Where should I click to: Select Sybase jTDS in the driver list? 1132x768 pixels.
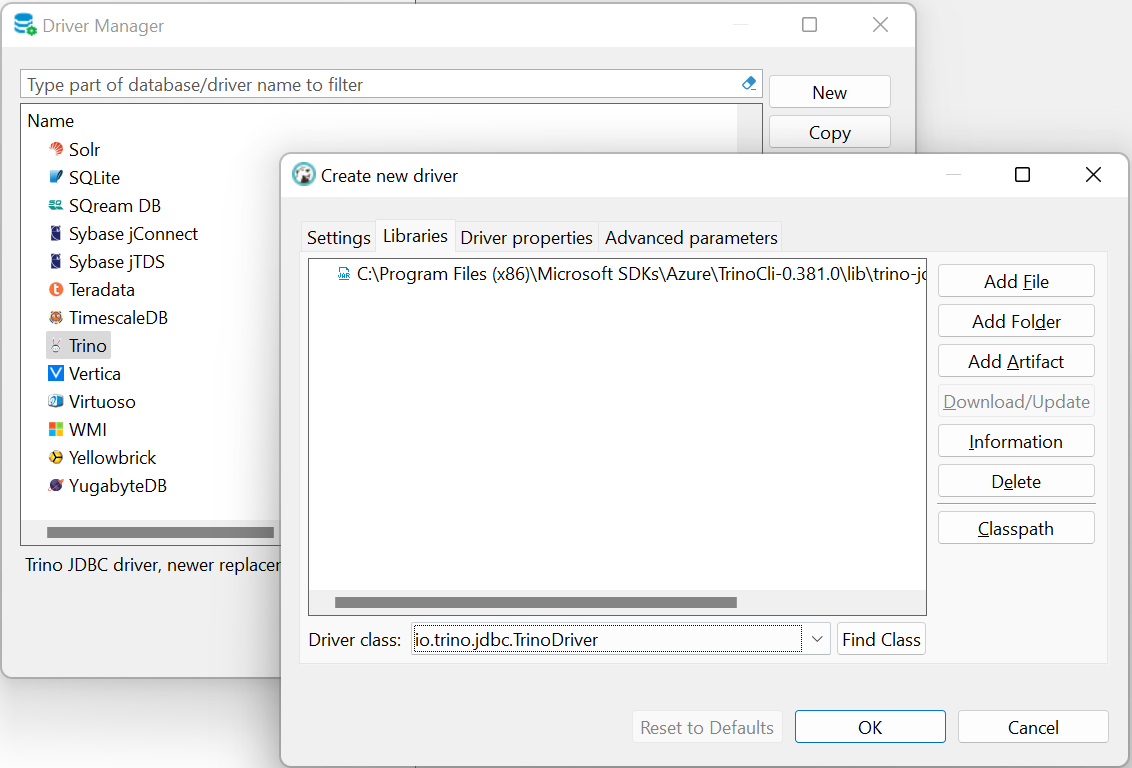[x=117, y=262]
